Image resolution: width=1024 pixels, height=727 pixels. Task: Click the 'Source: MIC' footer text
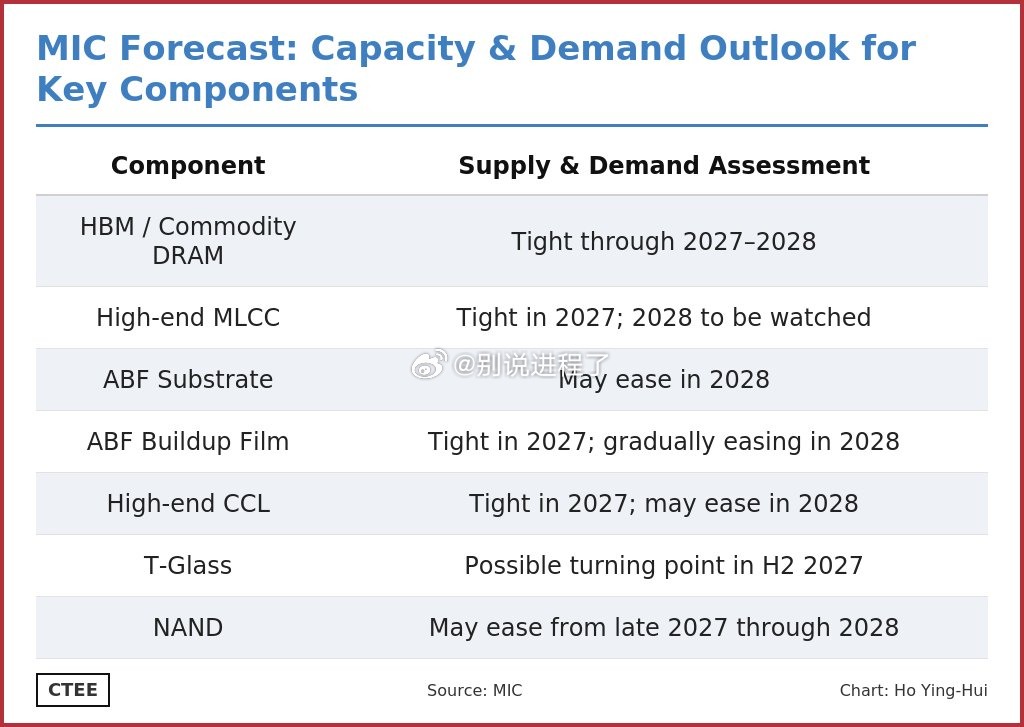[x=475, y=690]
